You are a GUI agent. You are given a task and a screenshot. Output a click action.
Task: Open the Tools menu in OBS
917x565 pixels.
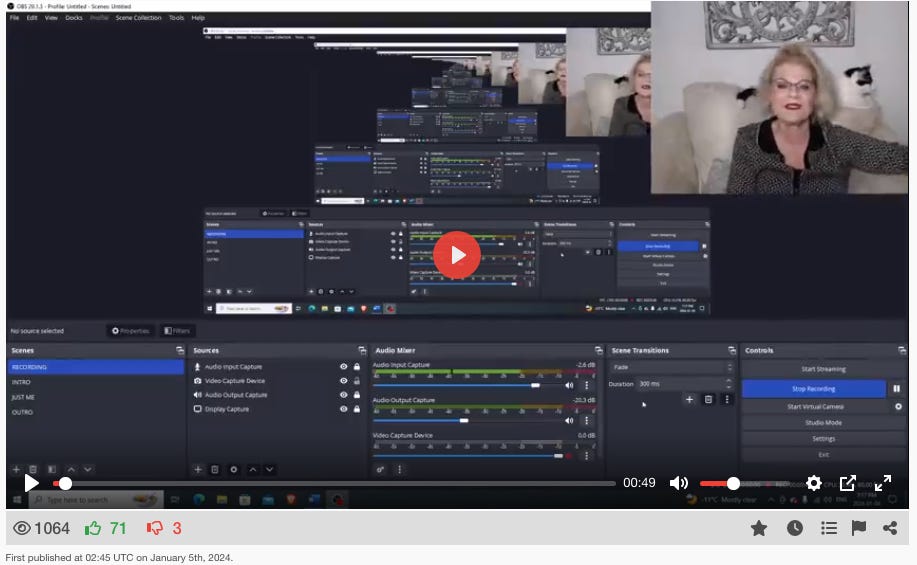click(x=176, y=18)
